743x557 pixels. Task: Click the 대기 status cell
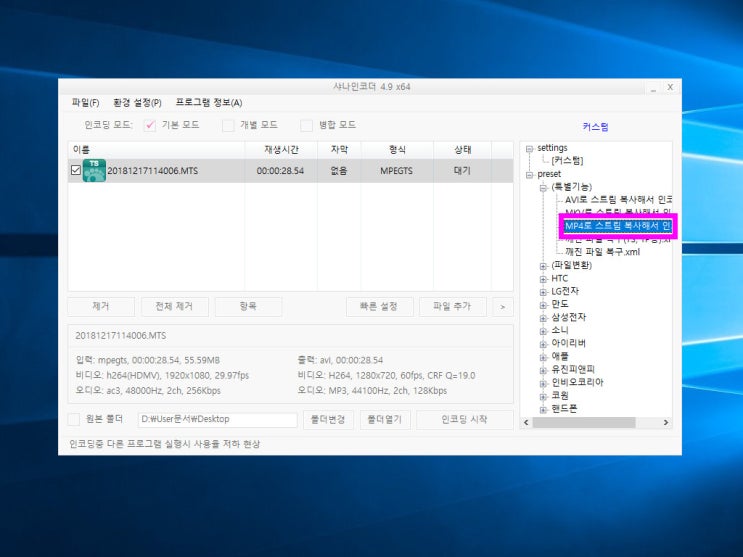click(462, 171)
